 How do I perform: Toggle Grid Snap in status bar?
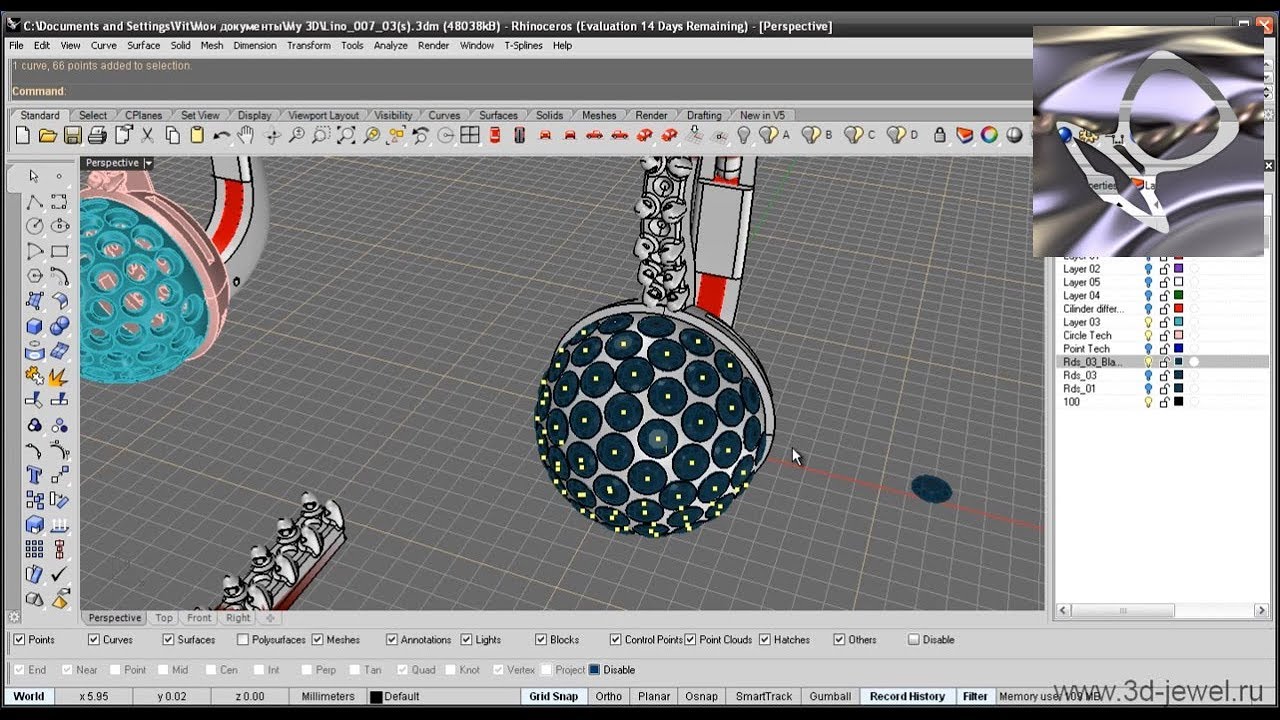coord(553,696)
